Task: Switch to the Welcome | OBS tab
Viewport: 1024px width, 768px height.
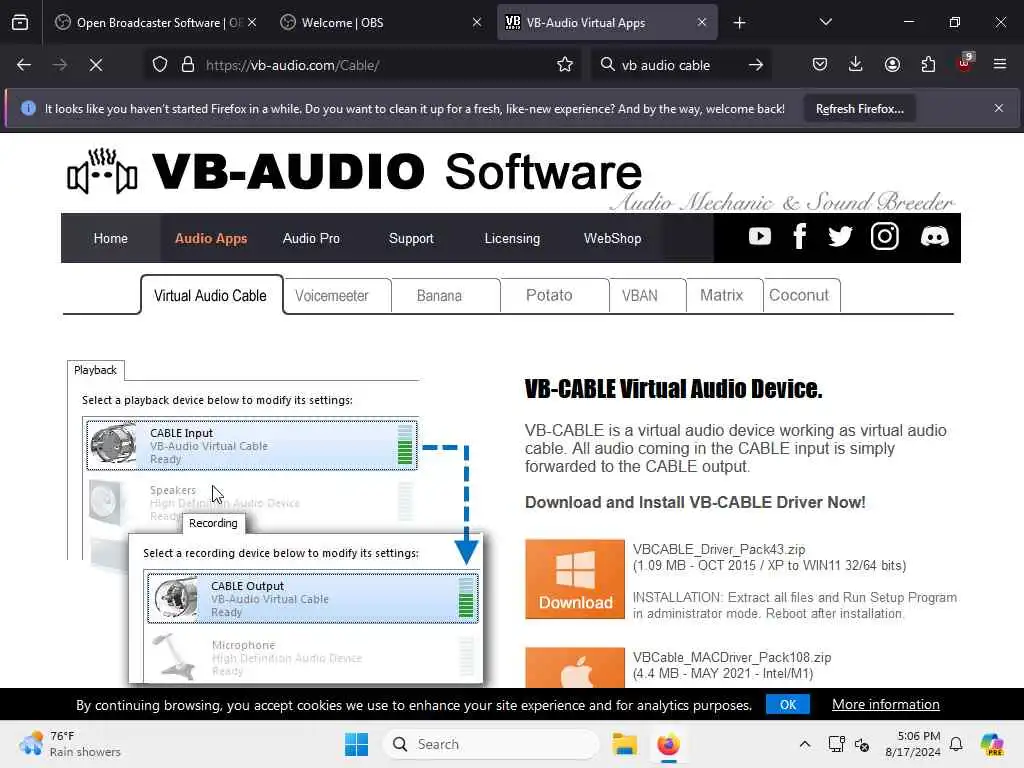Action: (x=380, y=23)
